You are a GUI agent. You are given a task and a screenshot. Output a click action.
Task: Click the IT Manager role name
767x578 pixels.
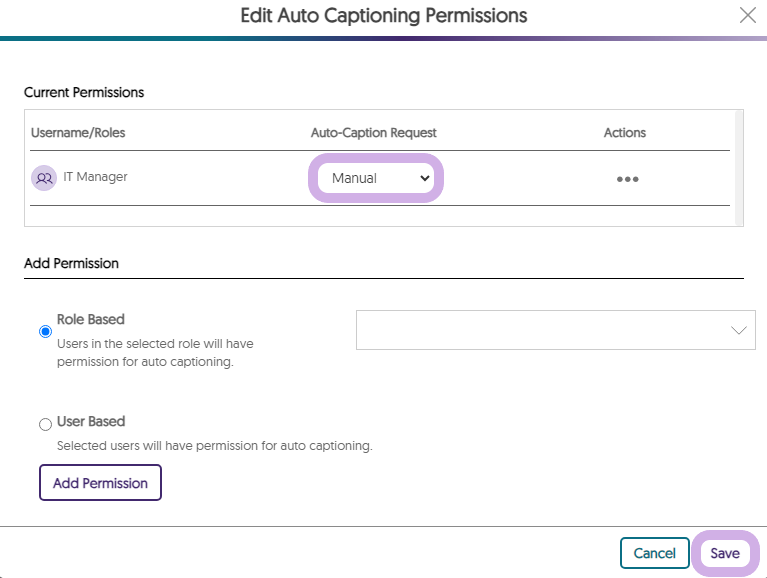[x=95, y=177]
